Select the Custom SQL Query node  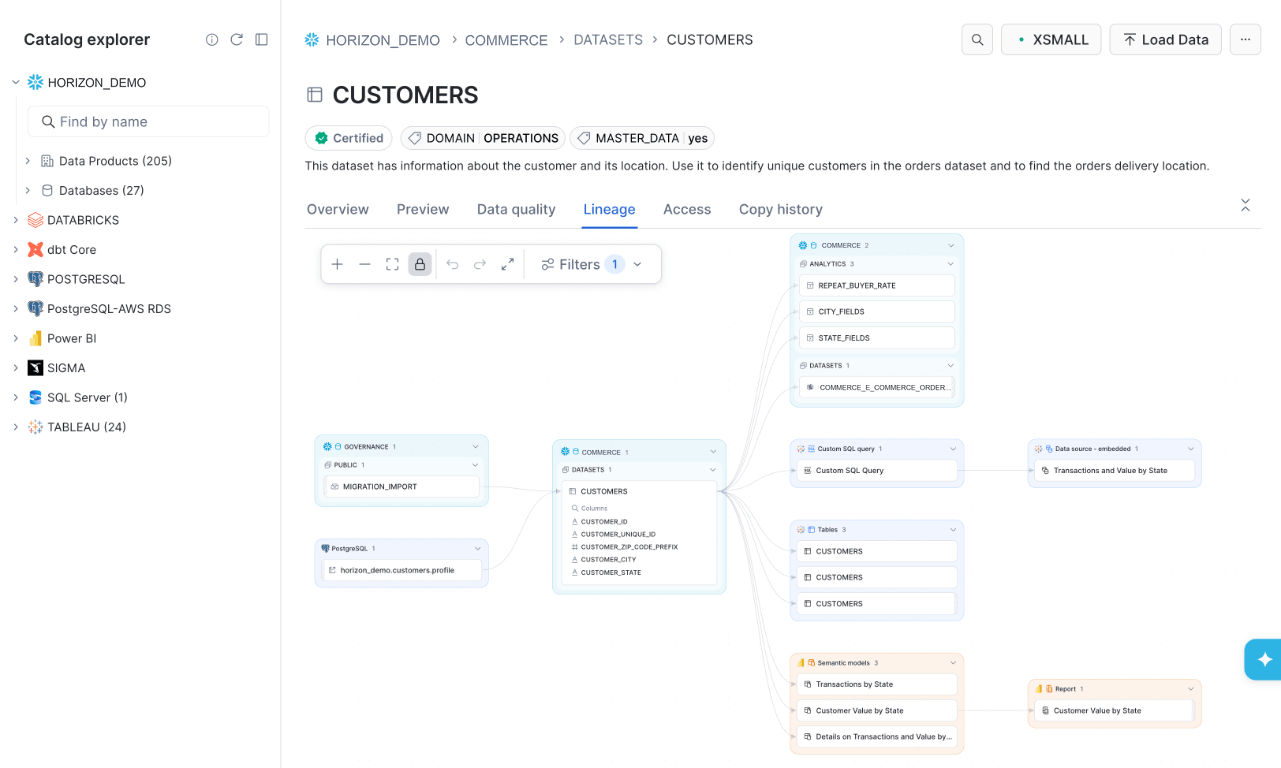point(878,470)
